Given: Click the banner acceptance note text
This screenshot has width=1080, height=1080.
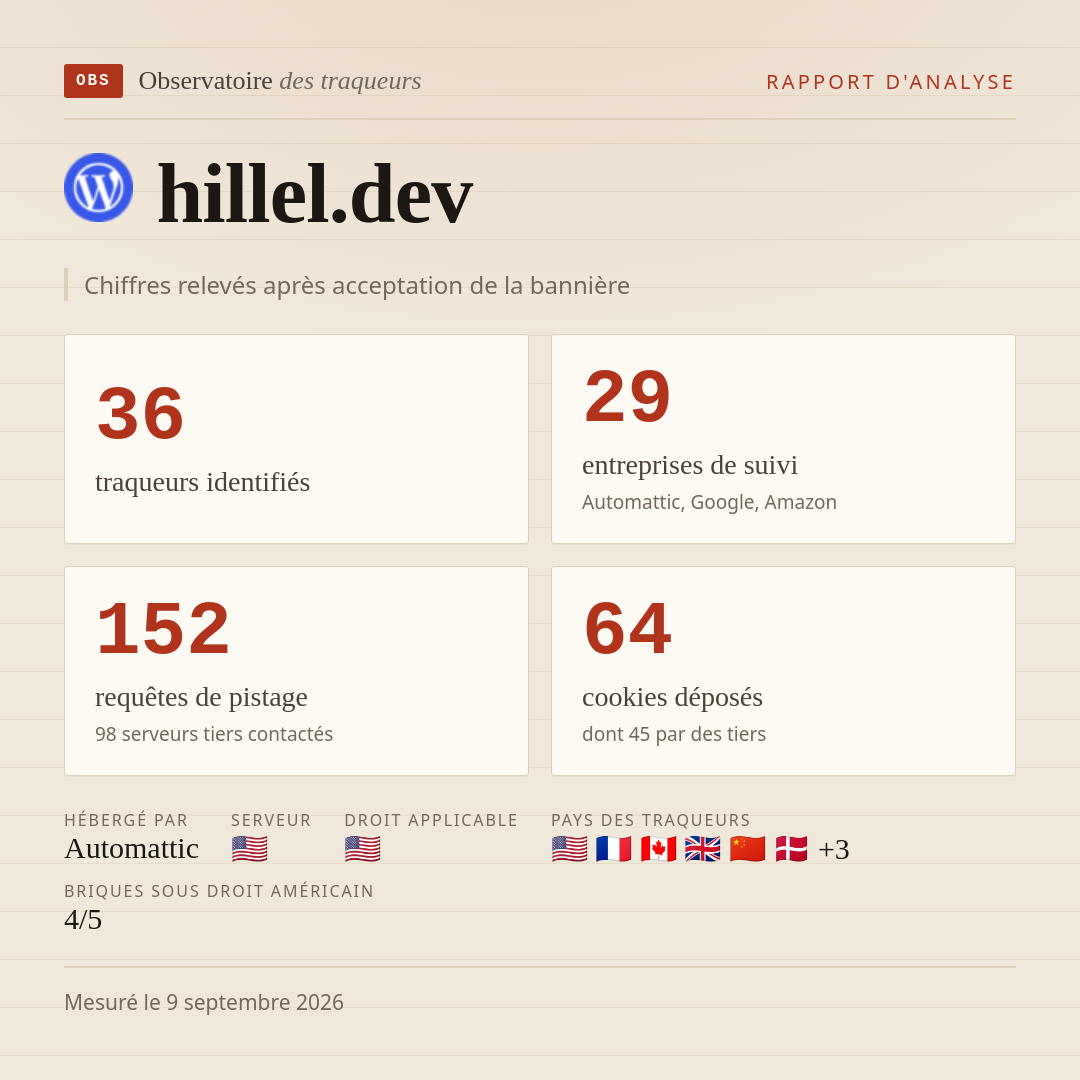Looking at the screenshot, I should click(x=357, y=285).
